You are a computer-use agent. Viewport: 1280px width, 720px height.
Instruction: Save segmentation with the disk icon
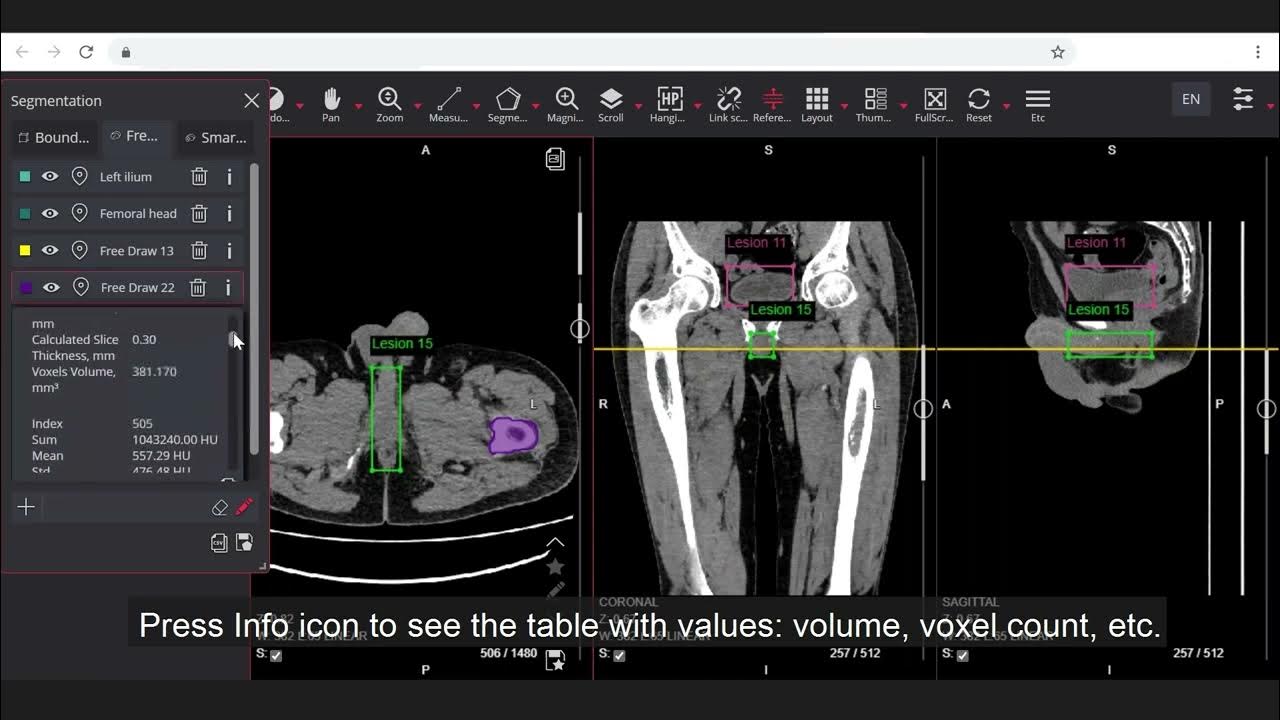pyautogui.click(x=244, y=543)
